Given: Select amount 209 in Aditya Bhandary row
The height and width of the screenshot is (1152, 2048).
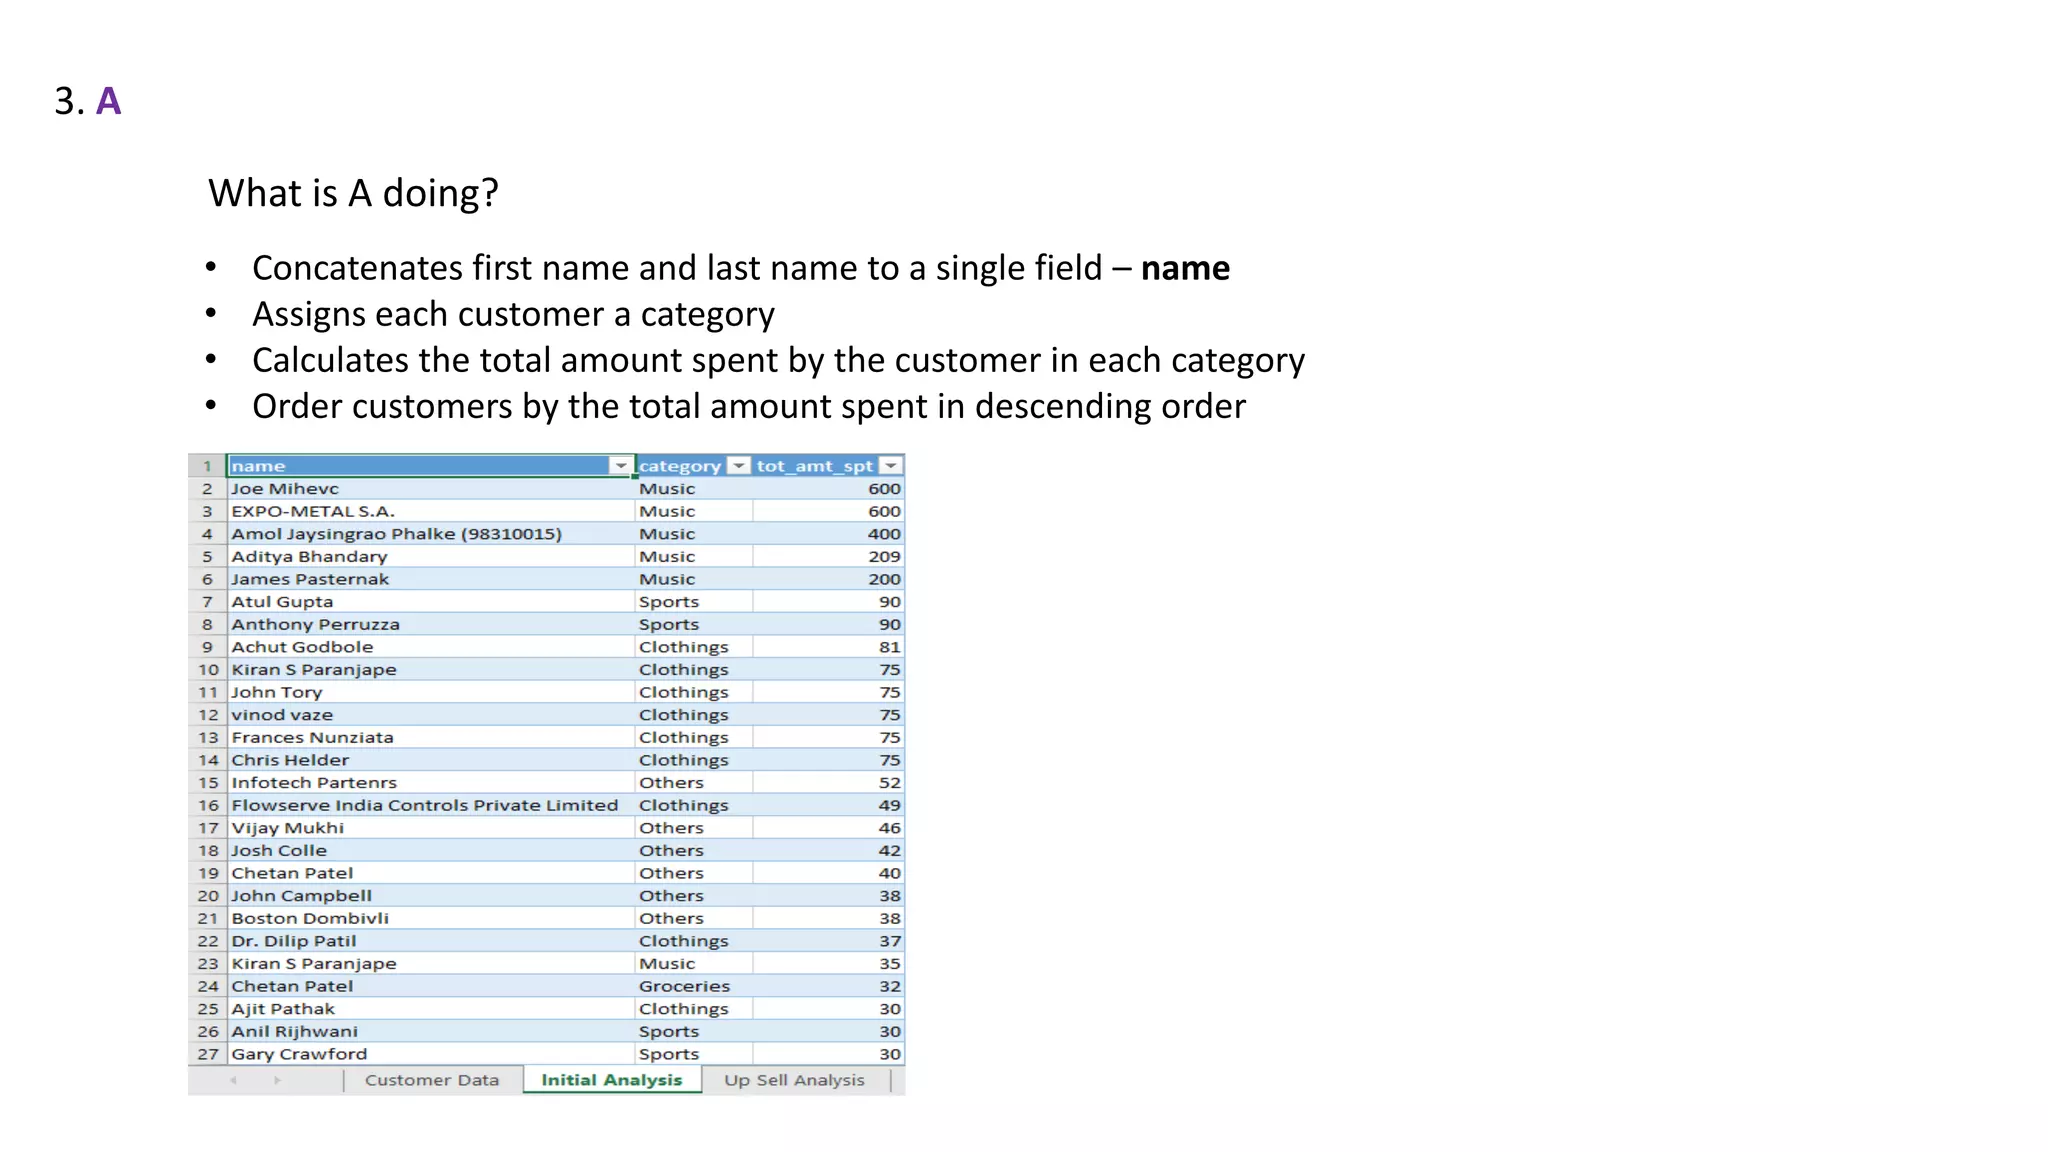Looking at the screenshot, I should coord(828,557).
